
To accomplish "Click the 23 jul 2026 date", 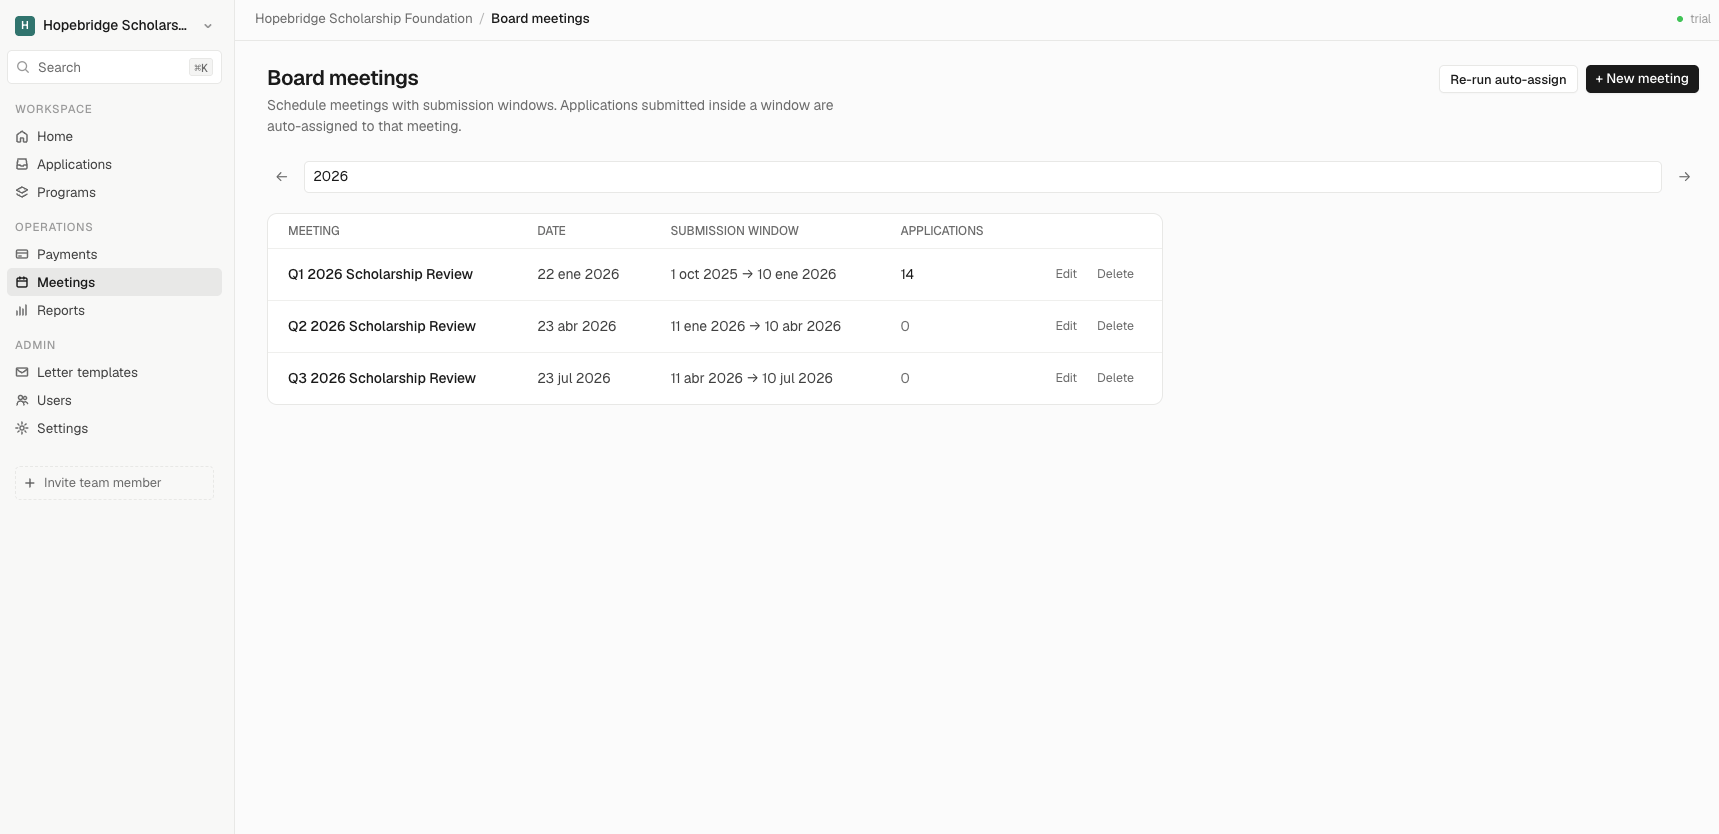I will tap(574, 378).
